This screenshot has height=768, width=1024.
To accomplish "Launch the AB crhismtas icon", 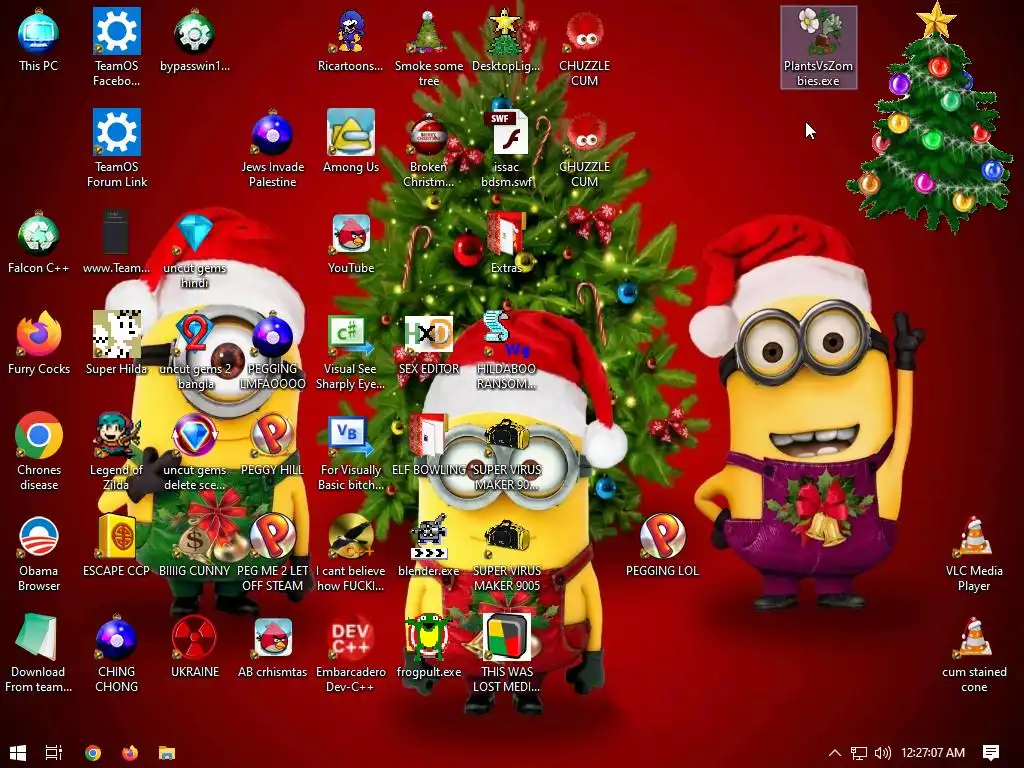I will click(x=272, y=647).
